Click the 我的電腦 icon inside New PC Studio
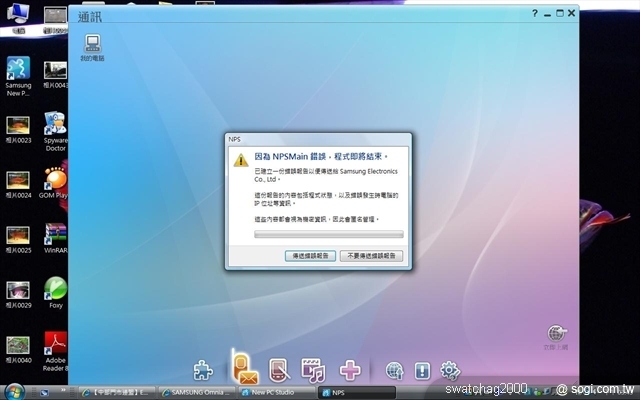Viewport: 640px width, 400px height. (x=93, y=47)
